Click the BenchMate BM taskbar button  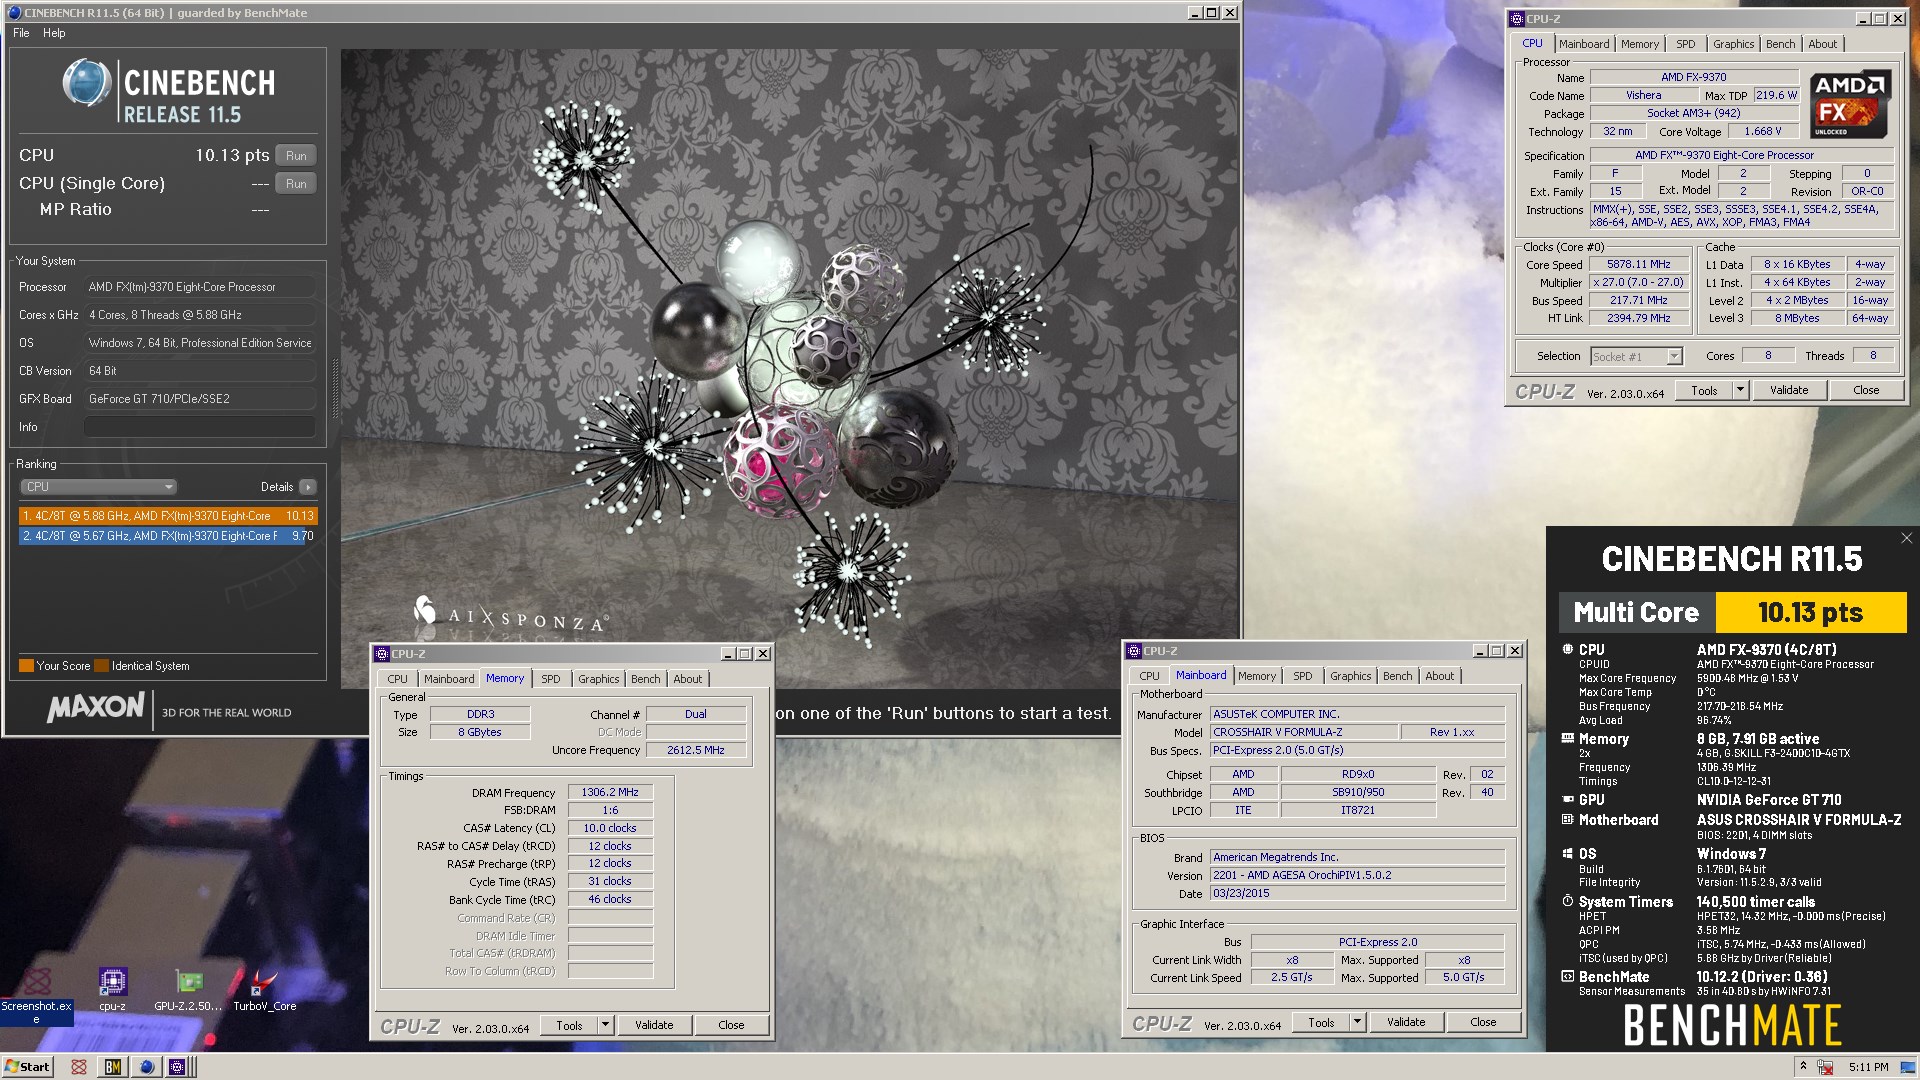coord(113,1067)
